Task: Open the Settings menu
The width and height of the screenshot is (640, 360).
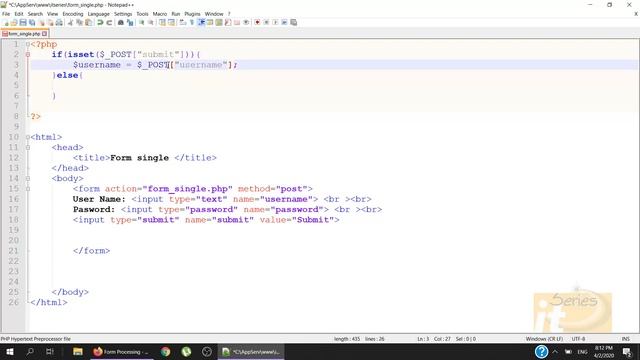Action: (x=123, y=14)
